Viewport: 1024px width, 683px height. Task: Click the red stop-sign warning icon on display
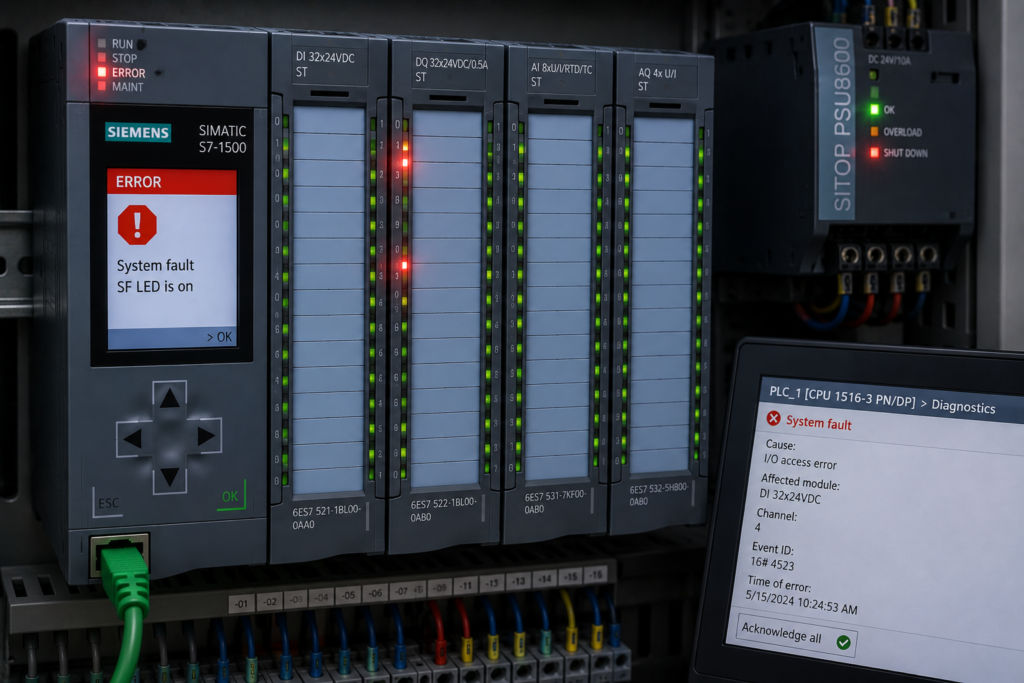pyautogui.click(x=137, y=225)
